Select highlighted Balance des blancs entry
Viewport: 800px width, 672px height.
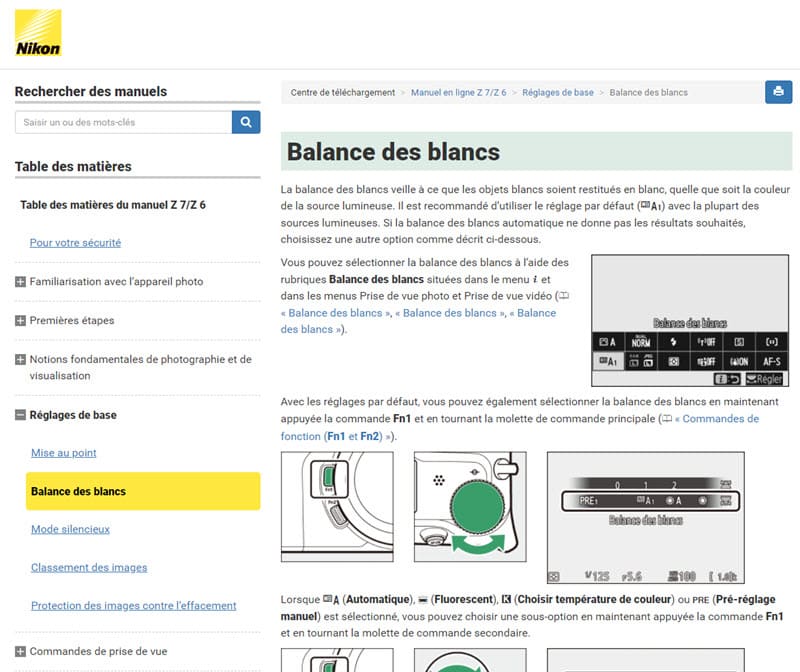(143, 491)
